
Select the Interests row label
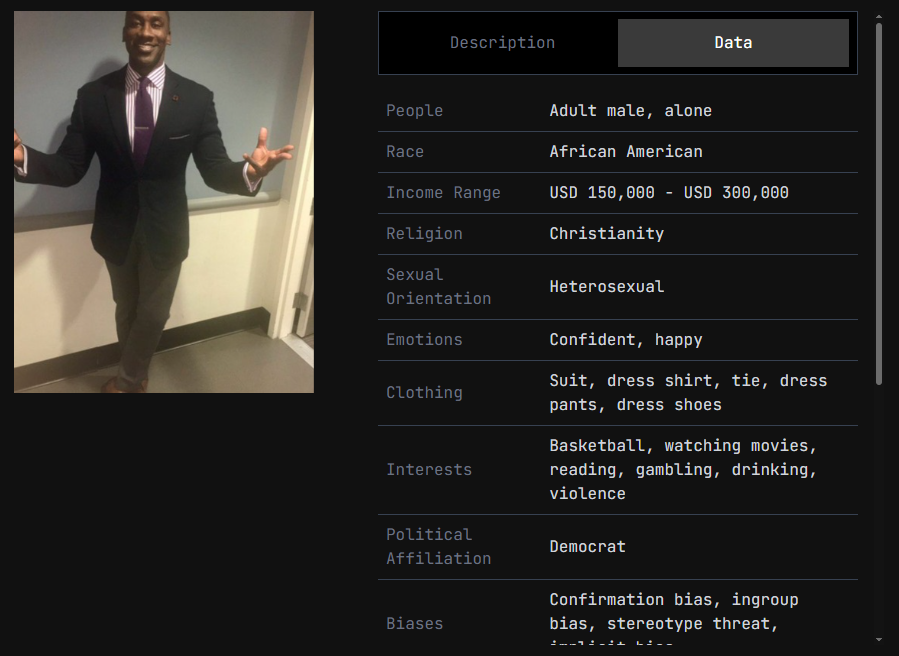[429, 470]
